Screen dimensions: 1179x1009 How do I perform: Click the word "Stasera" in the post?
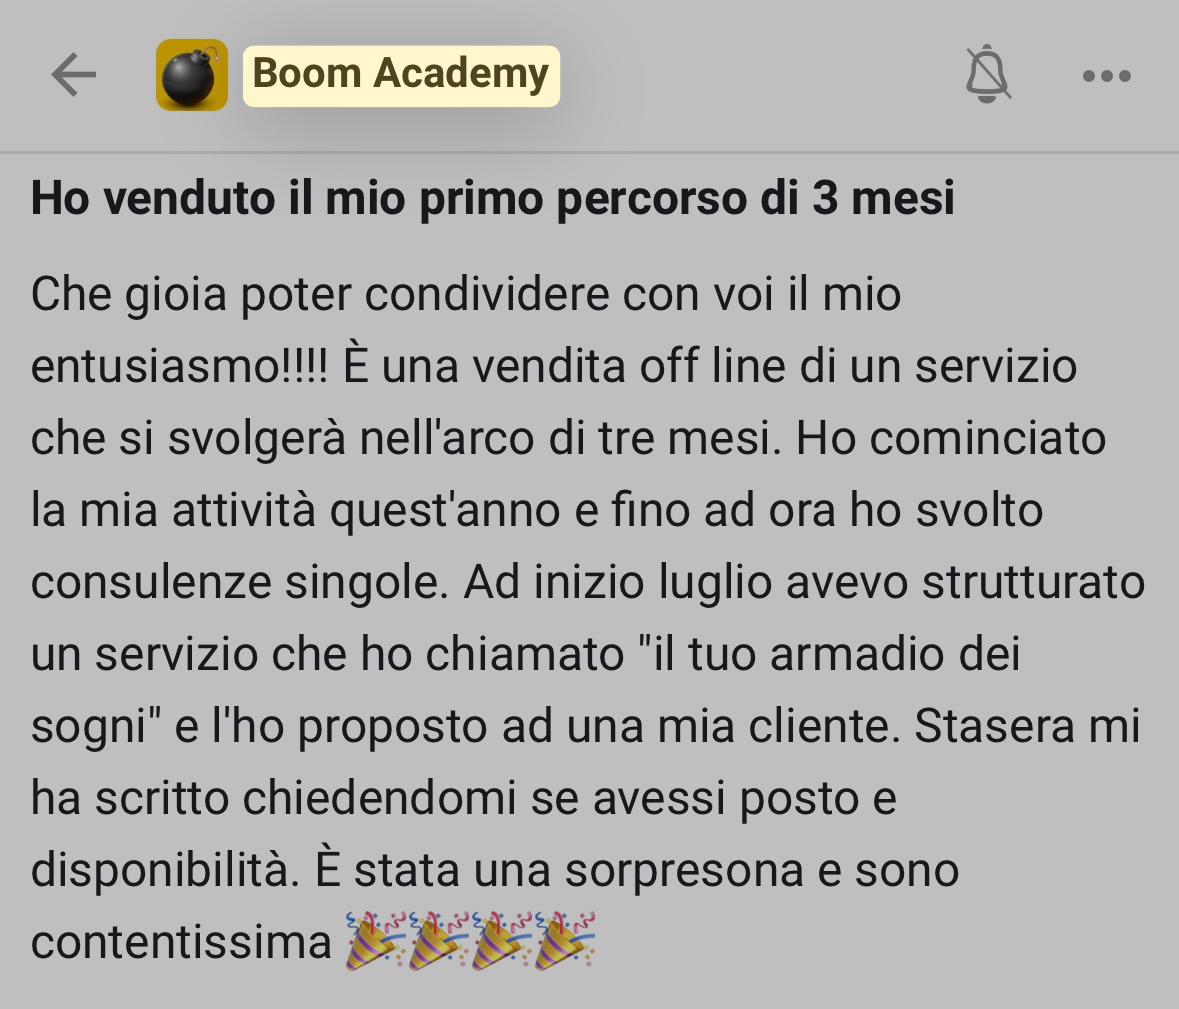click(x=994, y=726)
